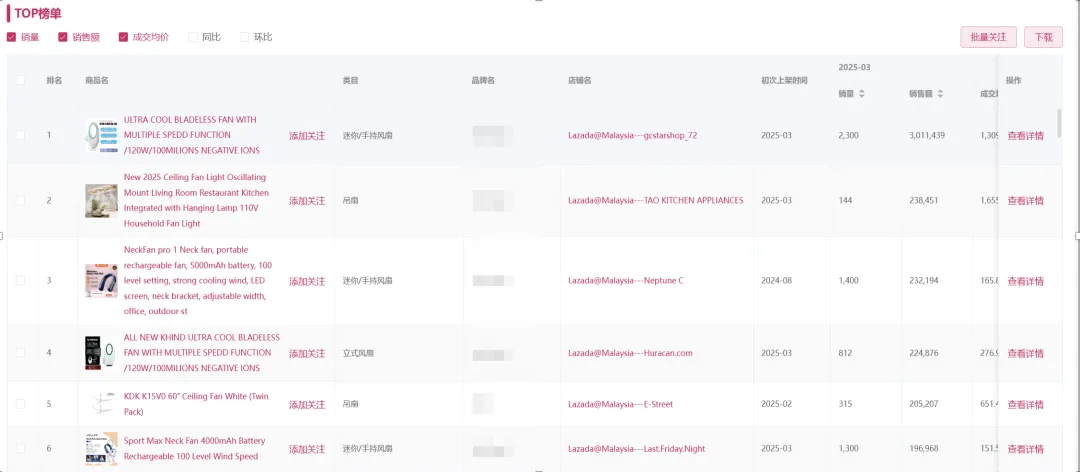Click Sport Max Neck Fan product image

coord(101,448)
